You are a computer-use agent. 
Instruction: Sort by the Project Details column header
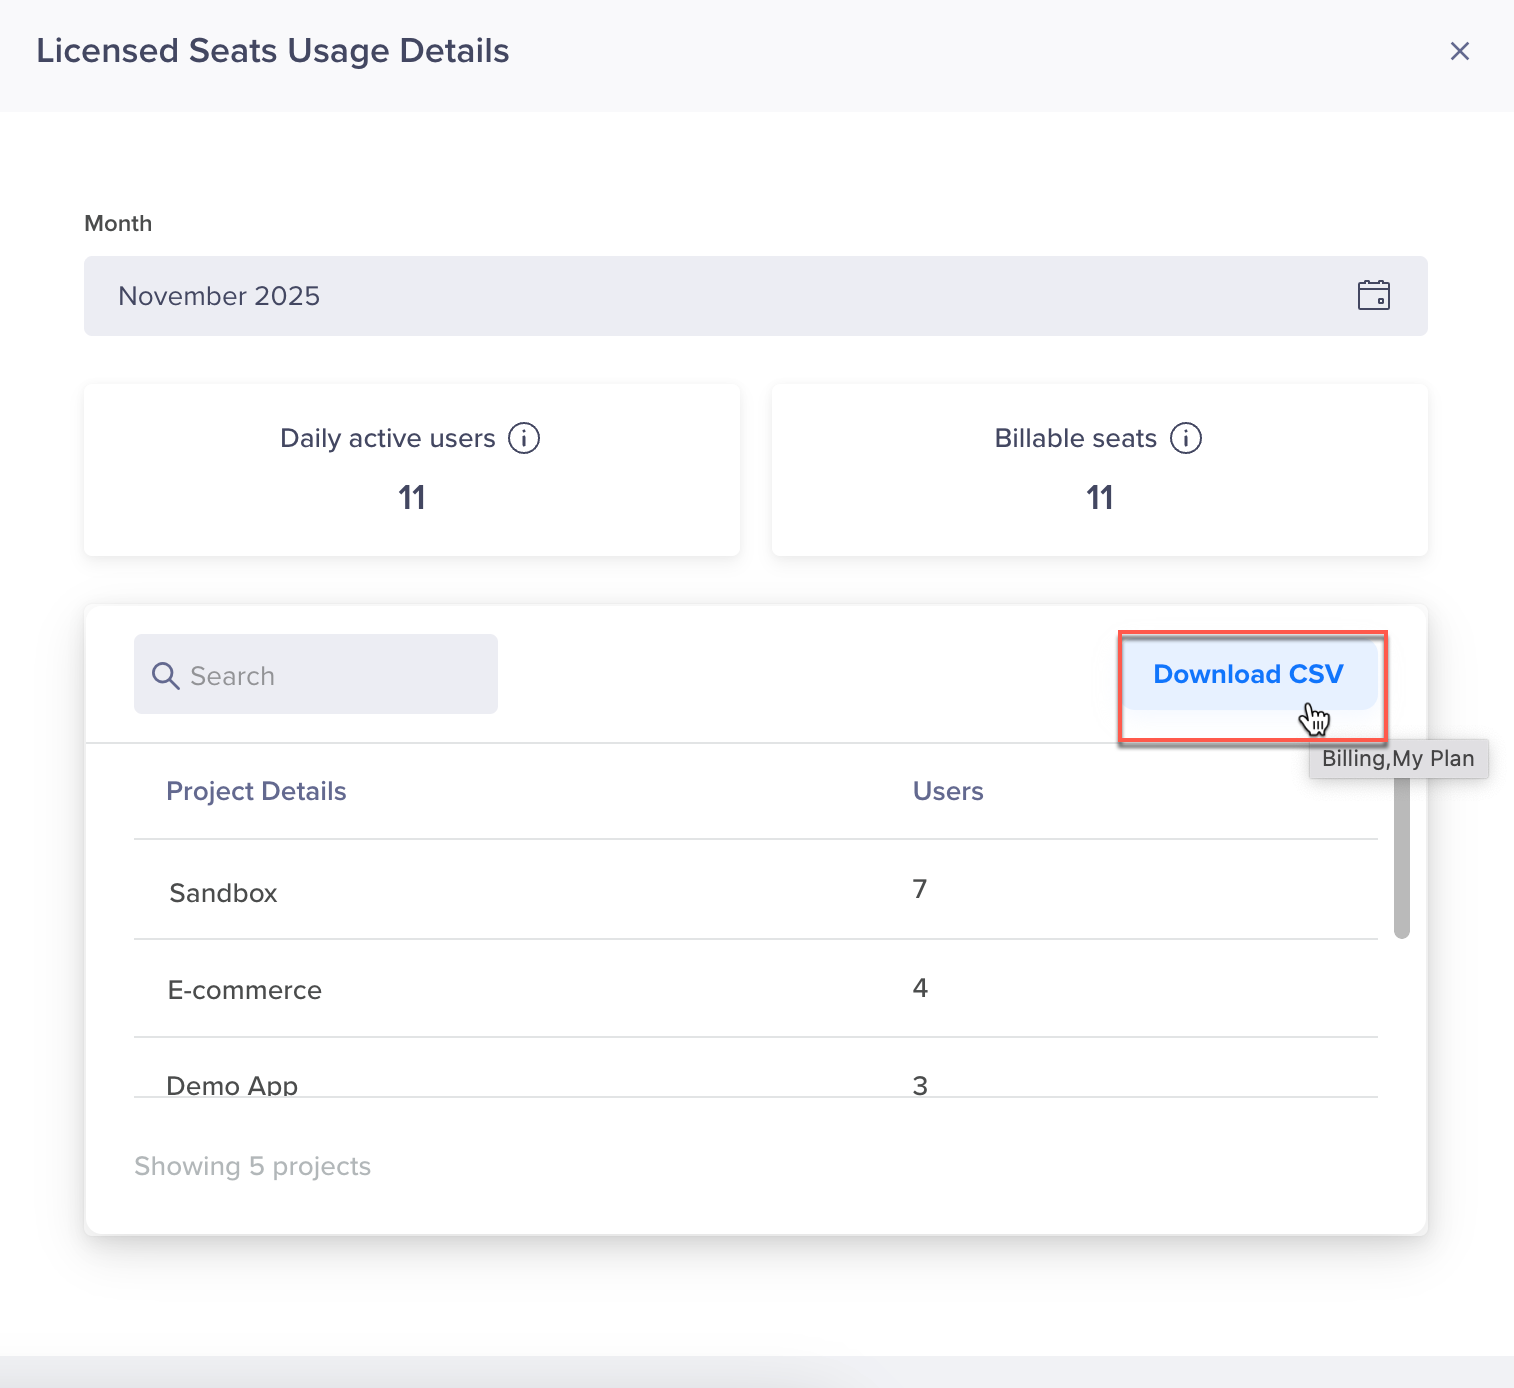pyautogui.click(x=256, y=791)
